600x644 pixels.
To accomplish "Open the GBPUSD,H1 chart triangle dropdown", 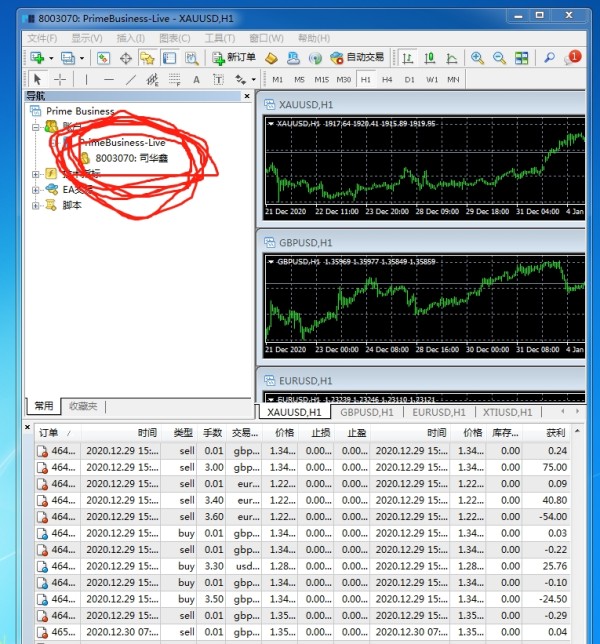I will coord(271,262).
